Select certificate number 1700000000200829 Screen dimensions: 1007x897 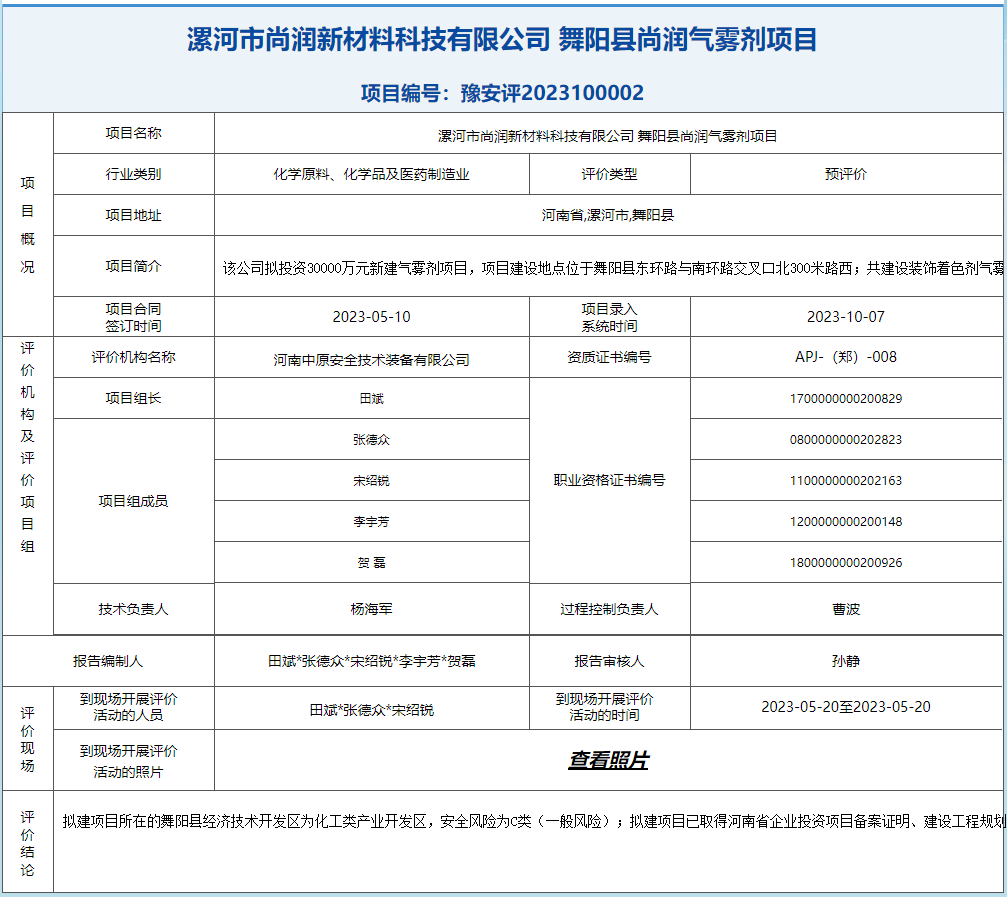tap(846, 399)
